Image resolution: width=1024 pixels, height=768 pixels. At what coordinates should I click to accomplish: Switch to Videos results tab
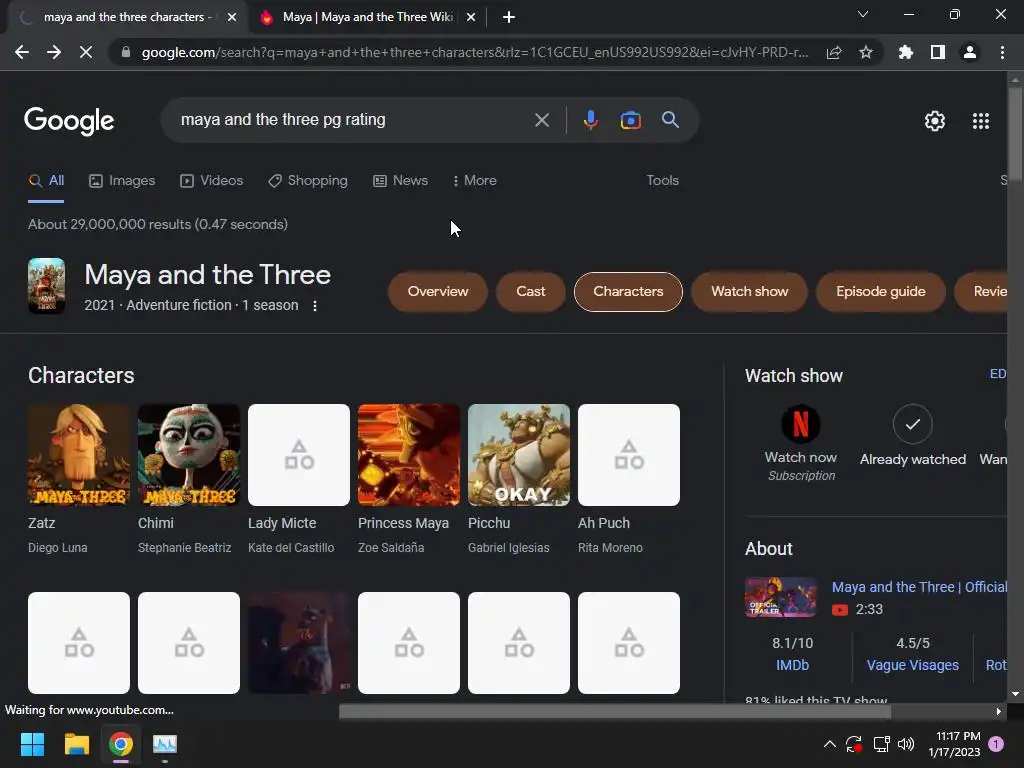pos(212,180)
